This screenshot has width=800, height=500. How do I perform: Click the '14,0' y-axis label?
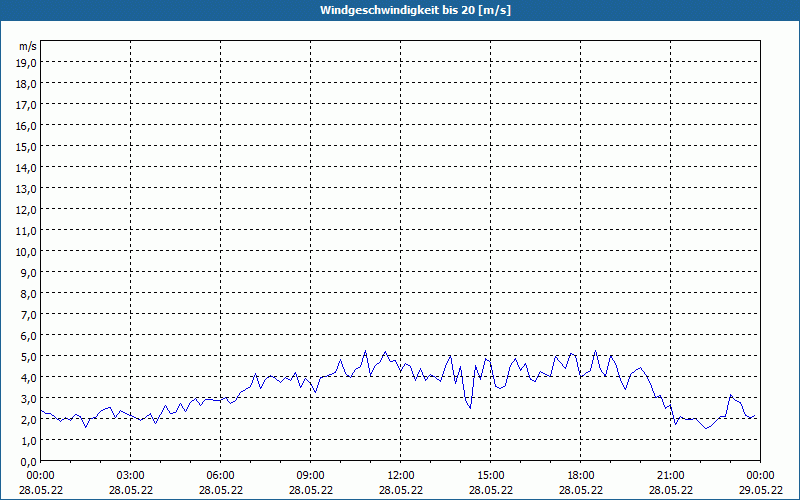(x=27, y=168)
